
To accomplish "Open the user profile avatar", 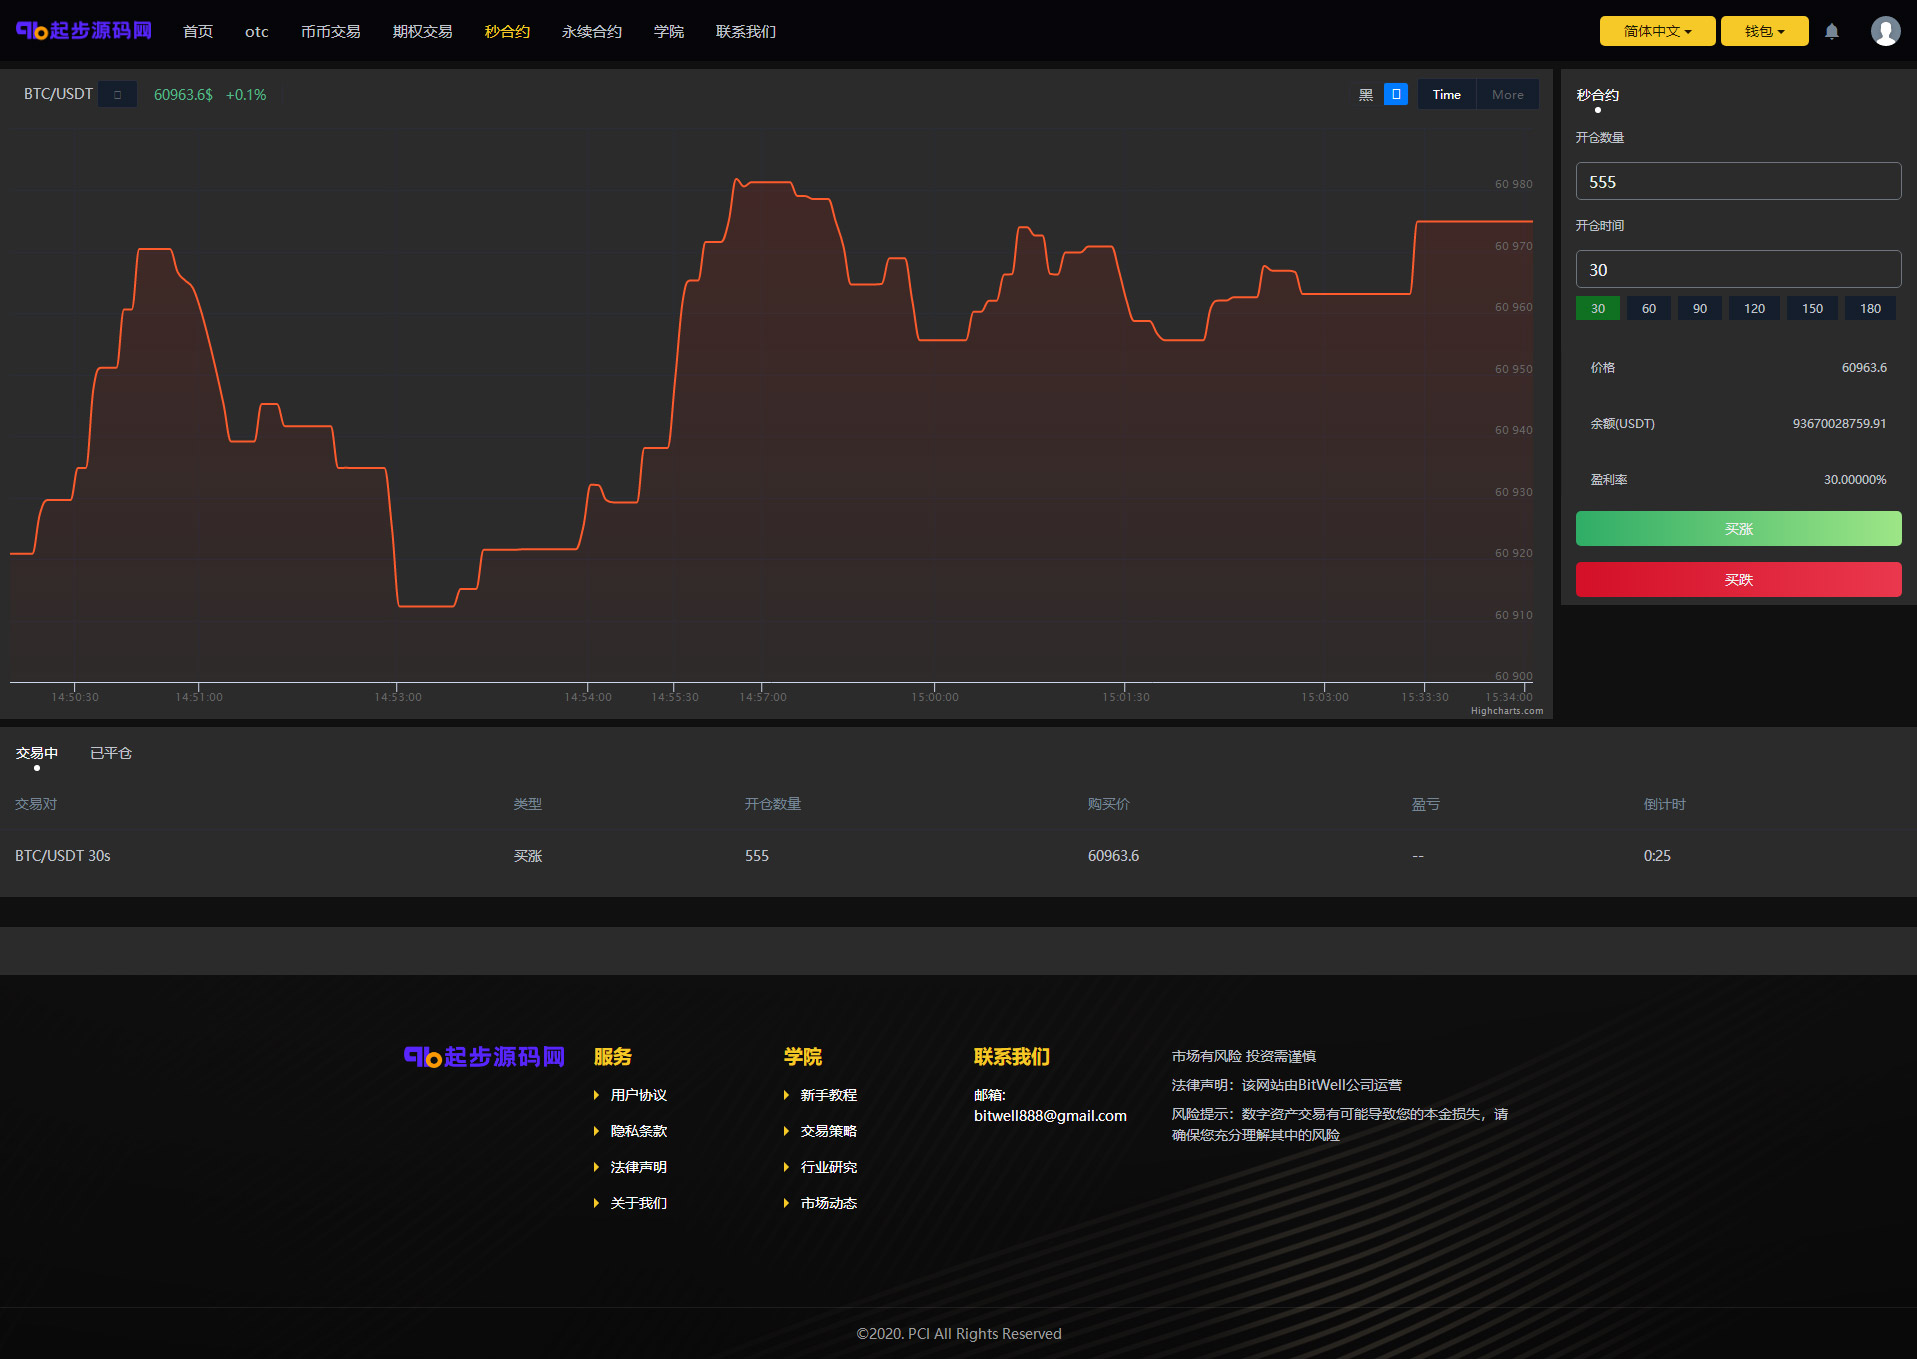I will click(1885, 31).
